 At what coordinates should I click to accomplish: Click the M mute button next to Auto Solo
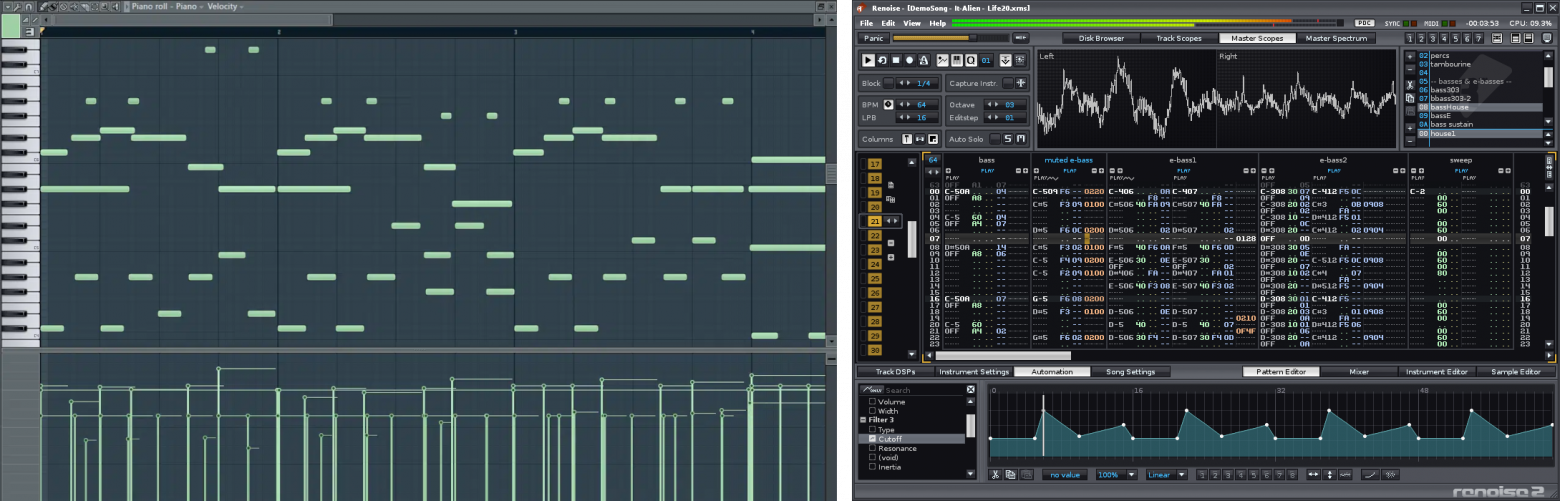pyautogui.click(x=1021, y=139)
